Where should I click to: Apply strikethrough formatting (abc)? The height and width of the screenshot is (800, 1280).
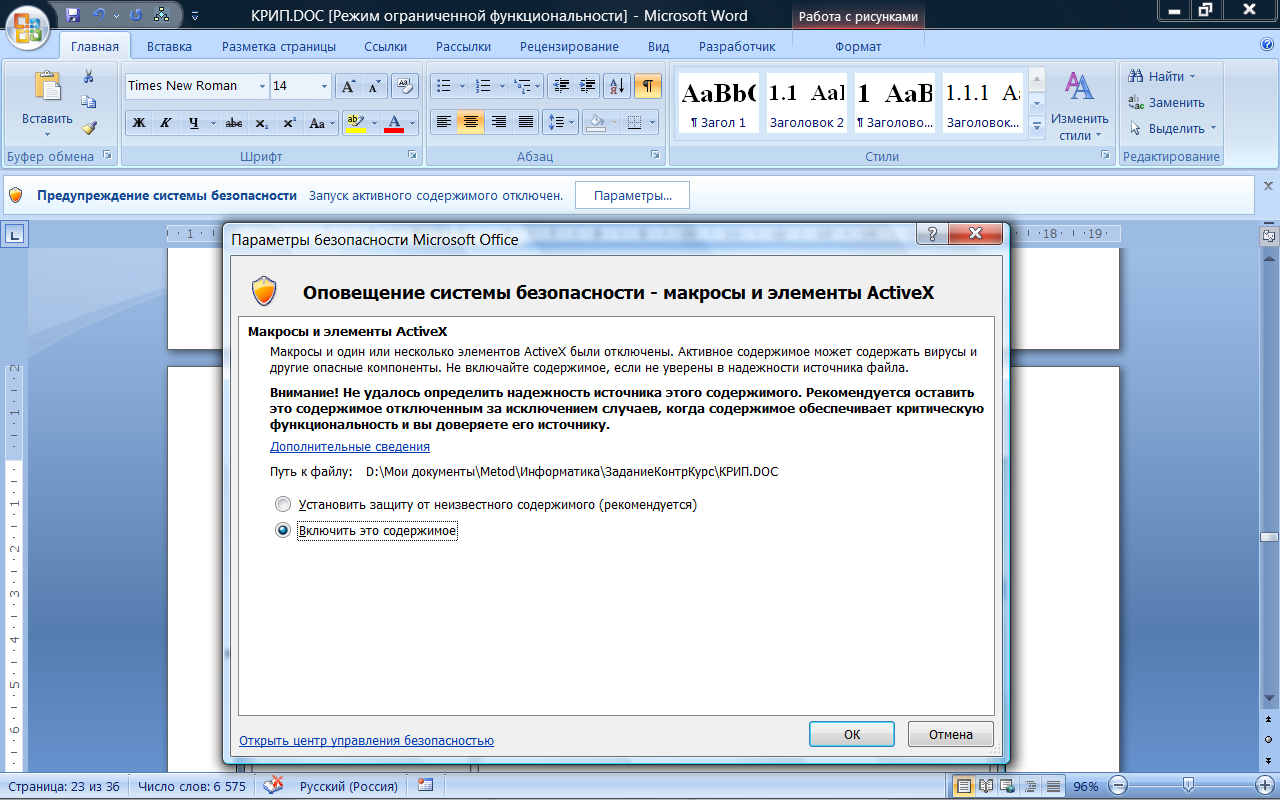(x=234, y=123)
